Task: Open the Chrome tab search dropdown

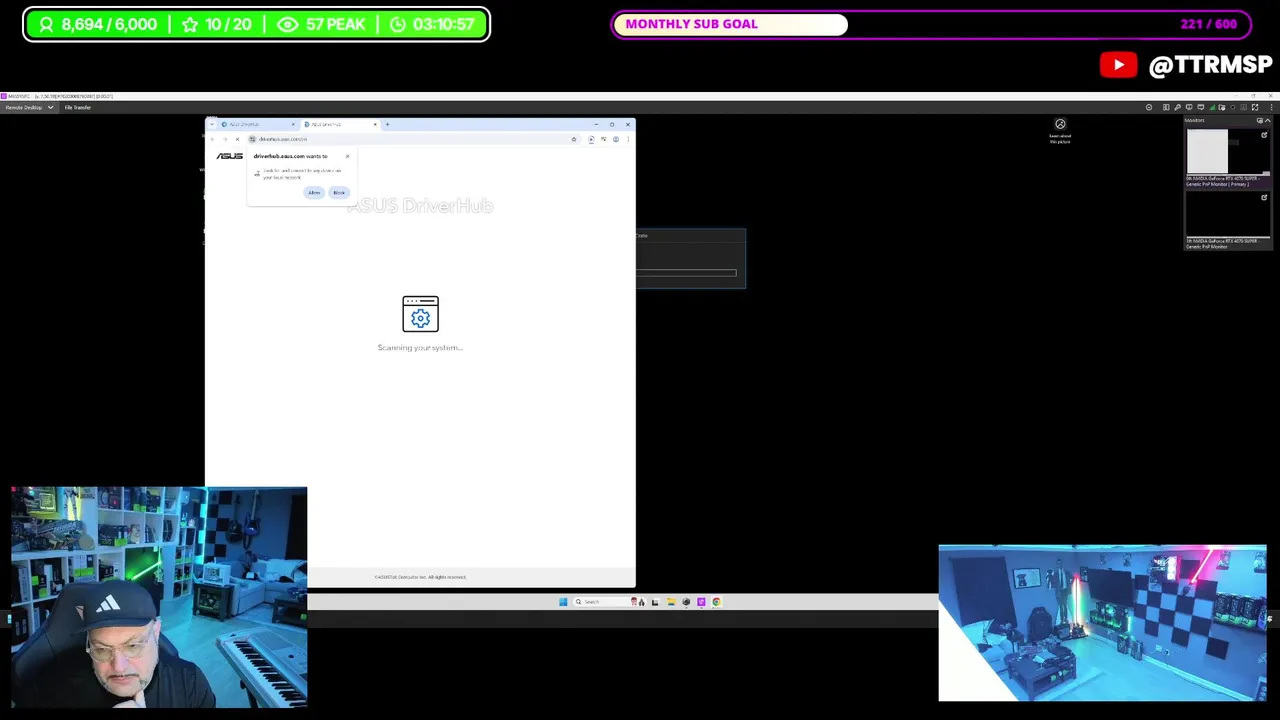Action: pos(212,124)
